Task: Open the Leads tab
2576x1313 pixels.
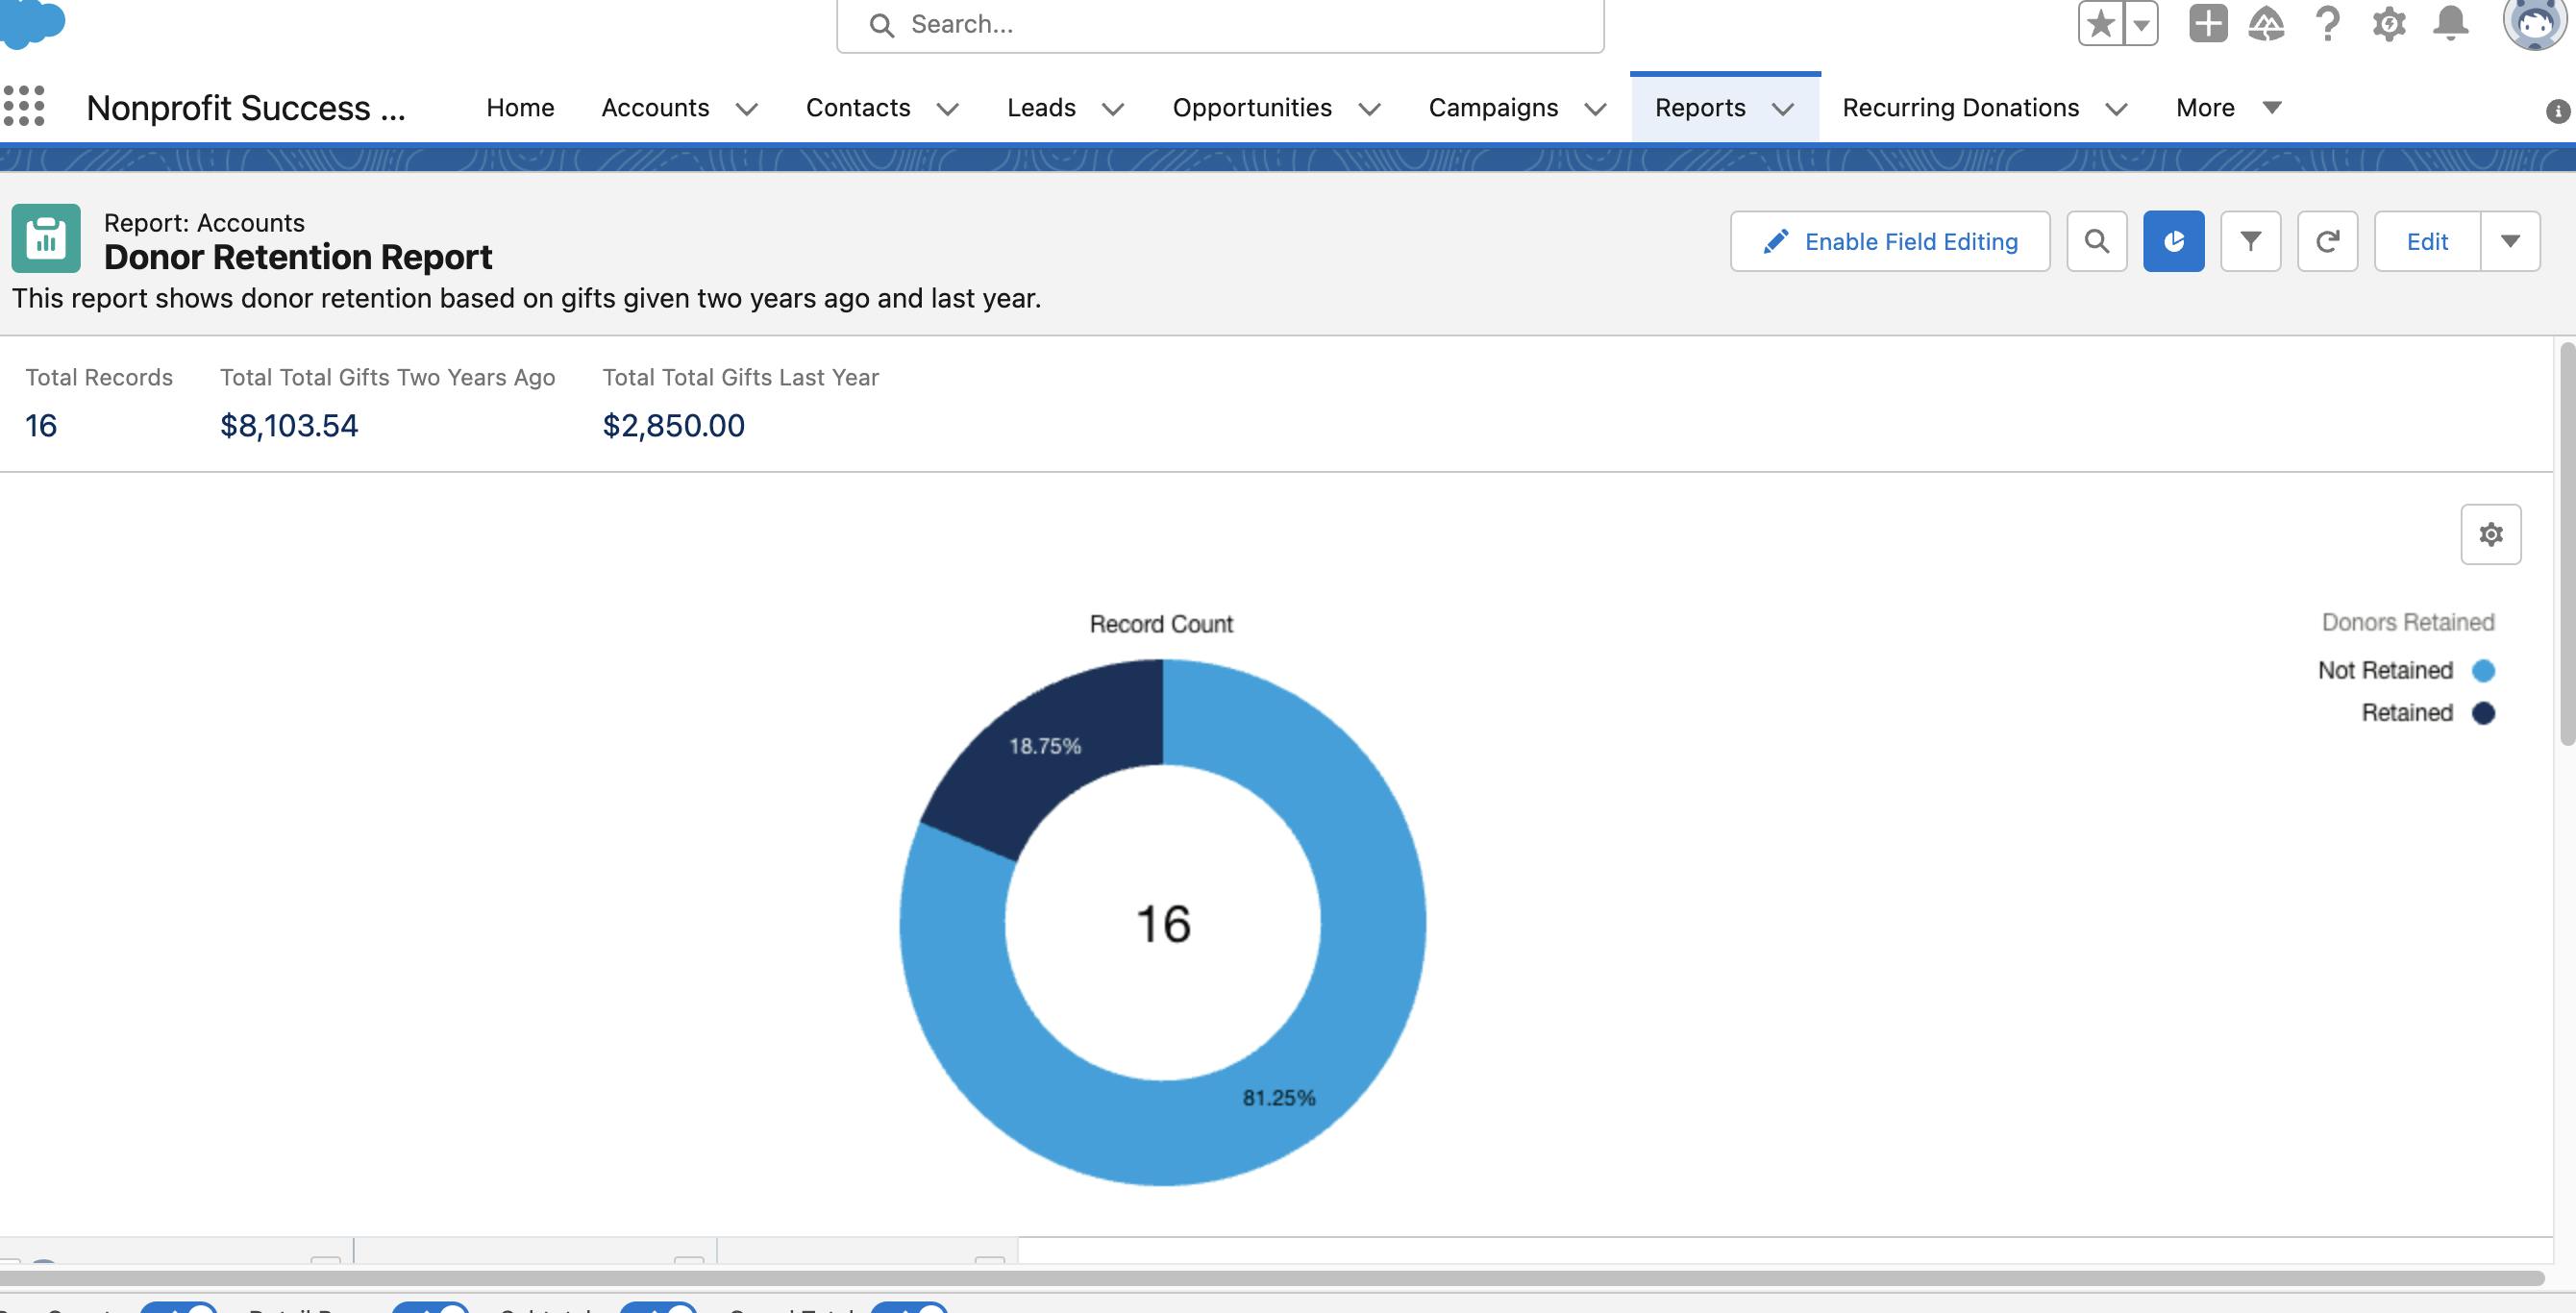Action: (1041, 107)
